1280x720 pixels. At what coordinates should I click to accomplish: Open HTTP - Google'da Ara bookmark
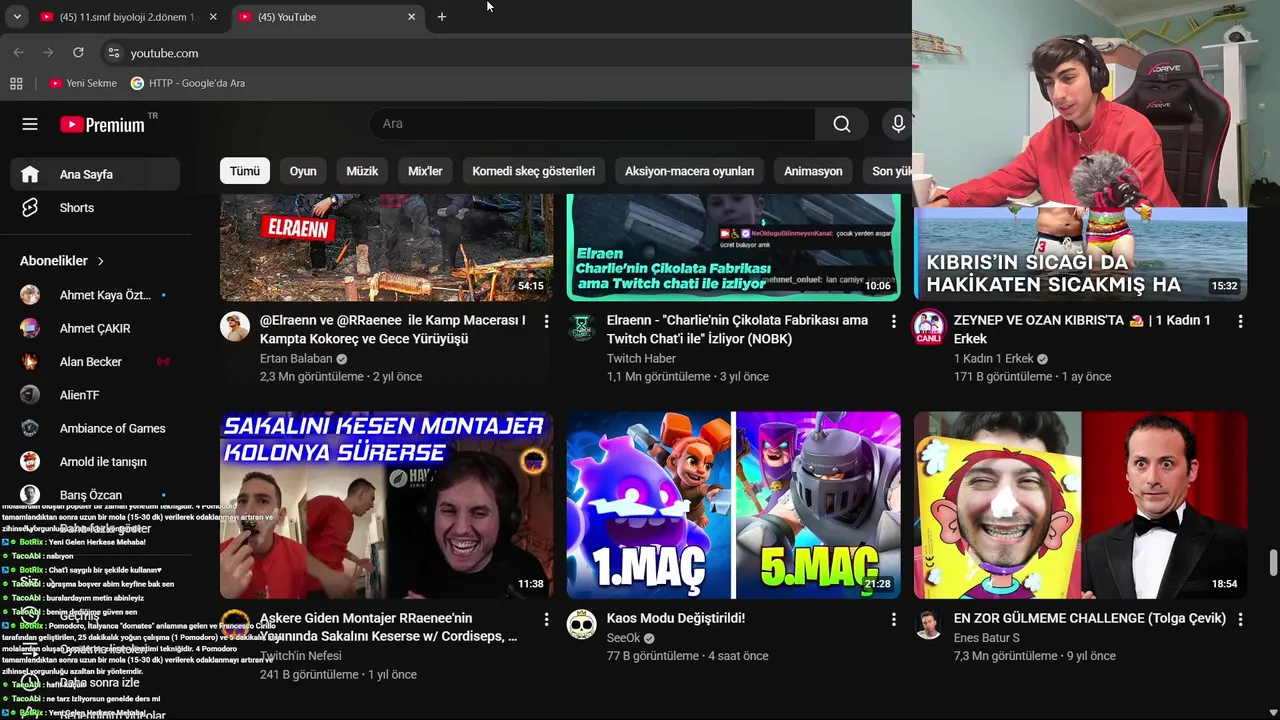click(188, 83)
